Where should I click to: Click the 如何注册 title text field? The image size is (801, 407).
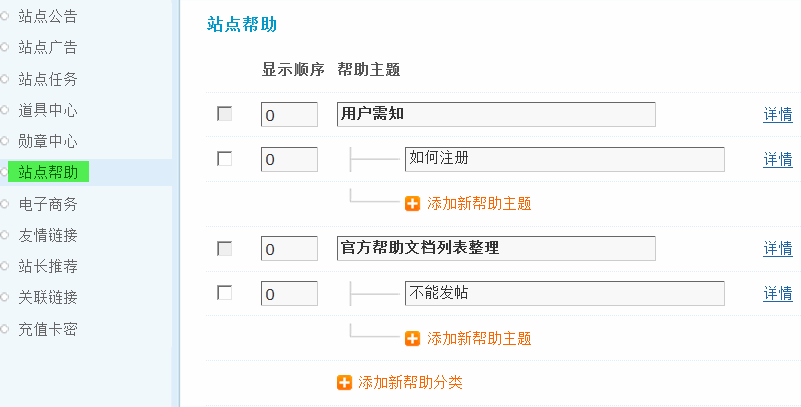tap(564, 158)
